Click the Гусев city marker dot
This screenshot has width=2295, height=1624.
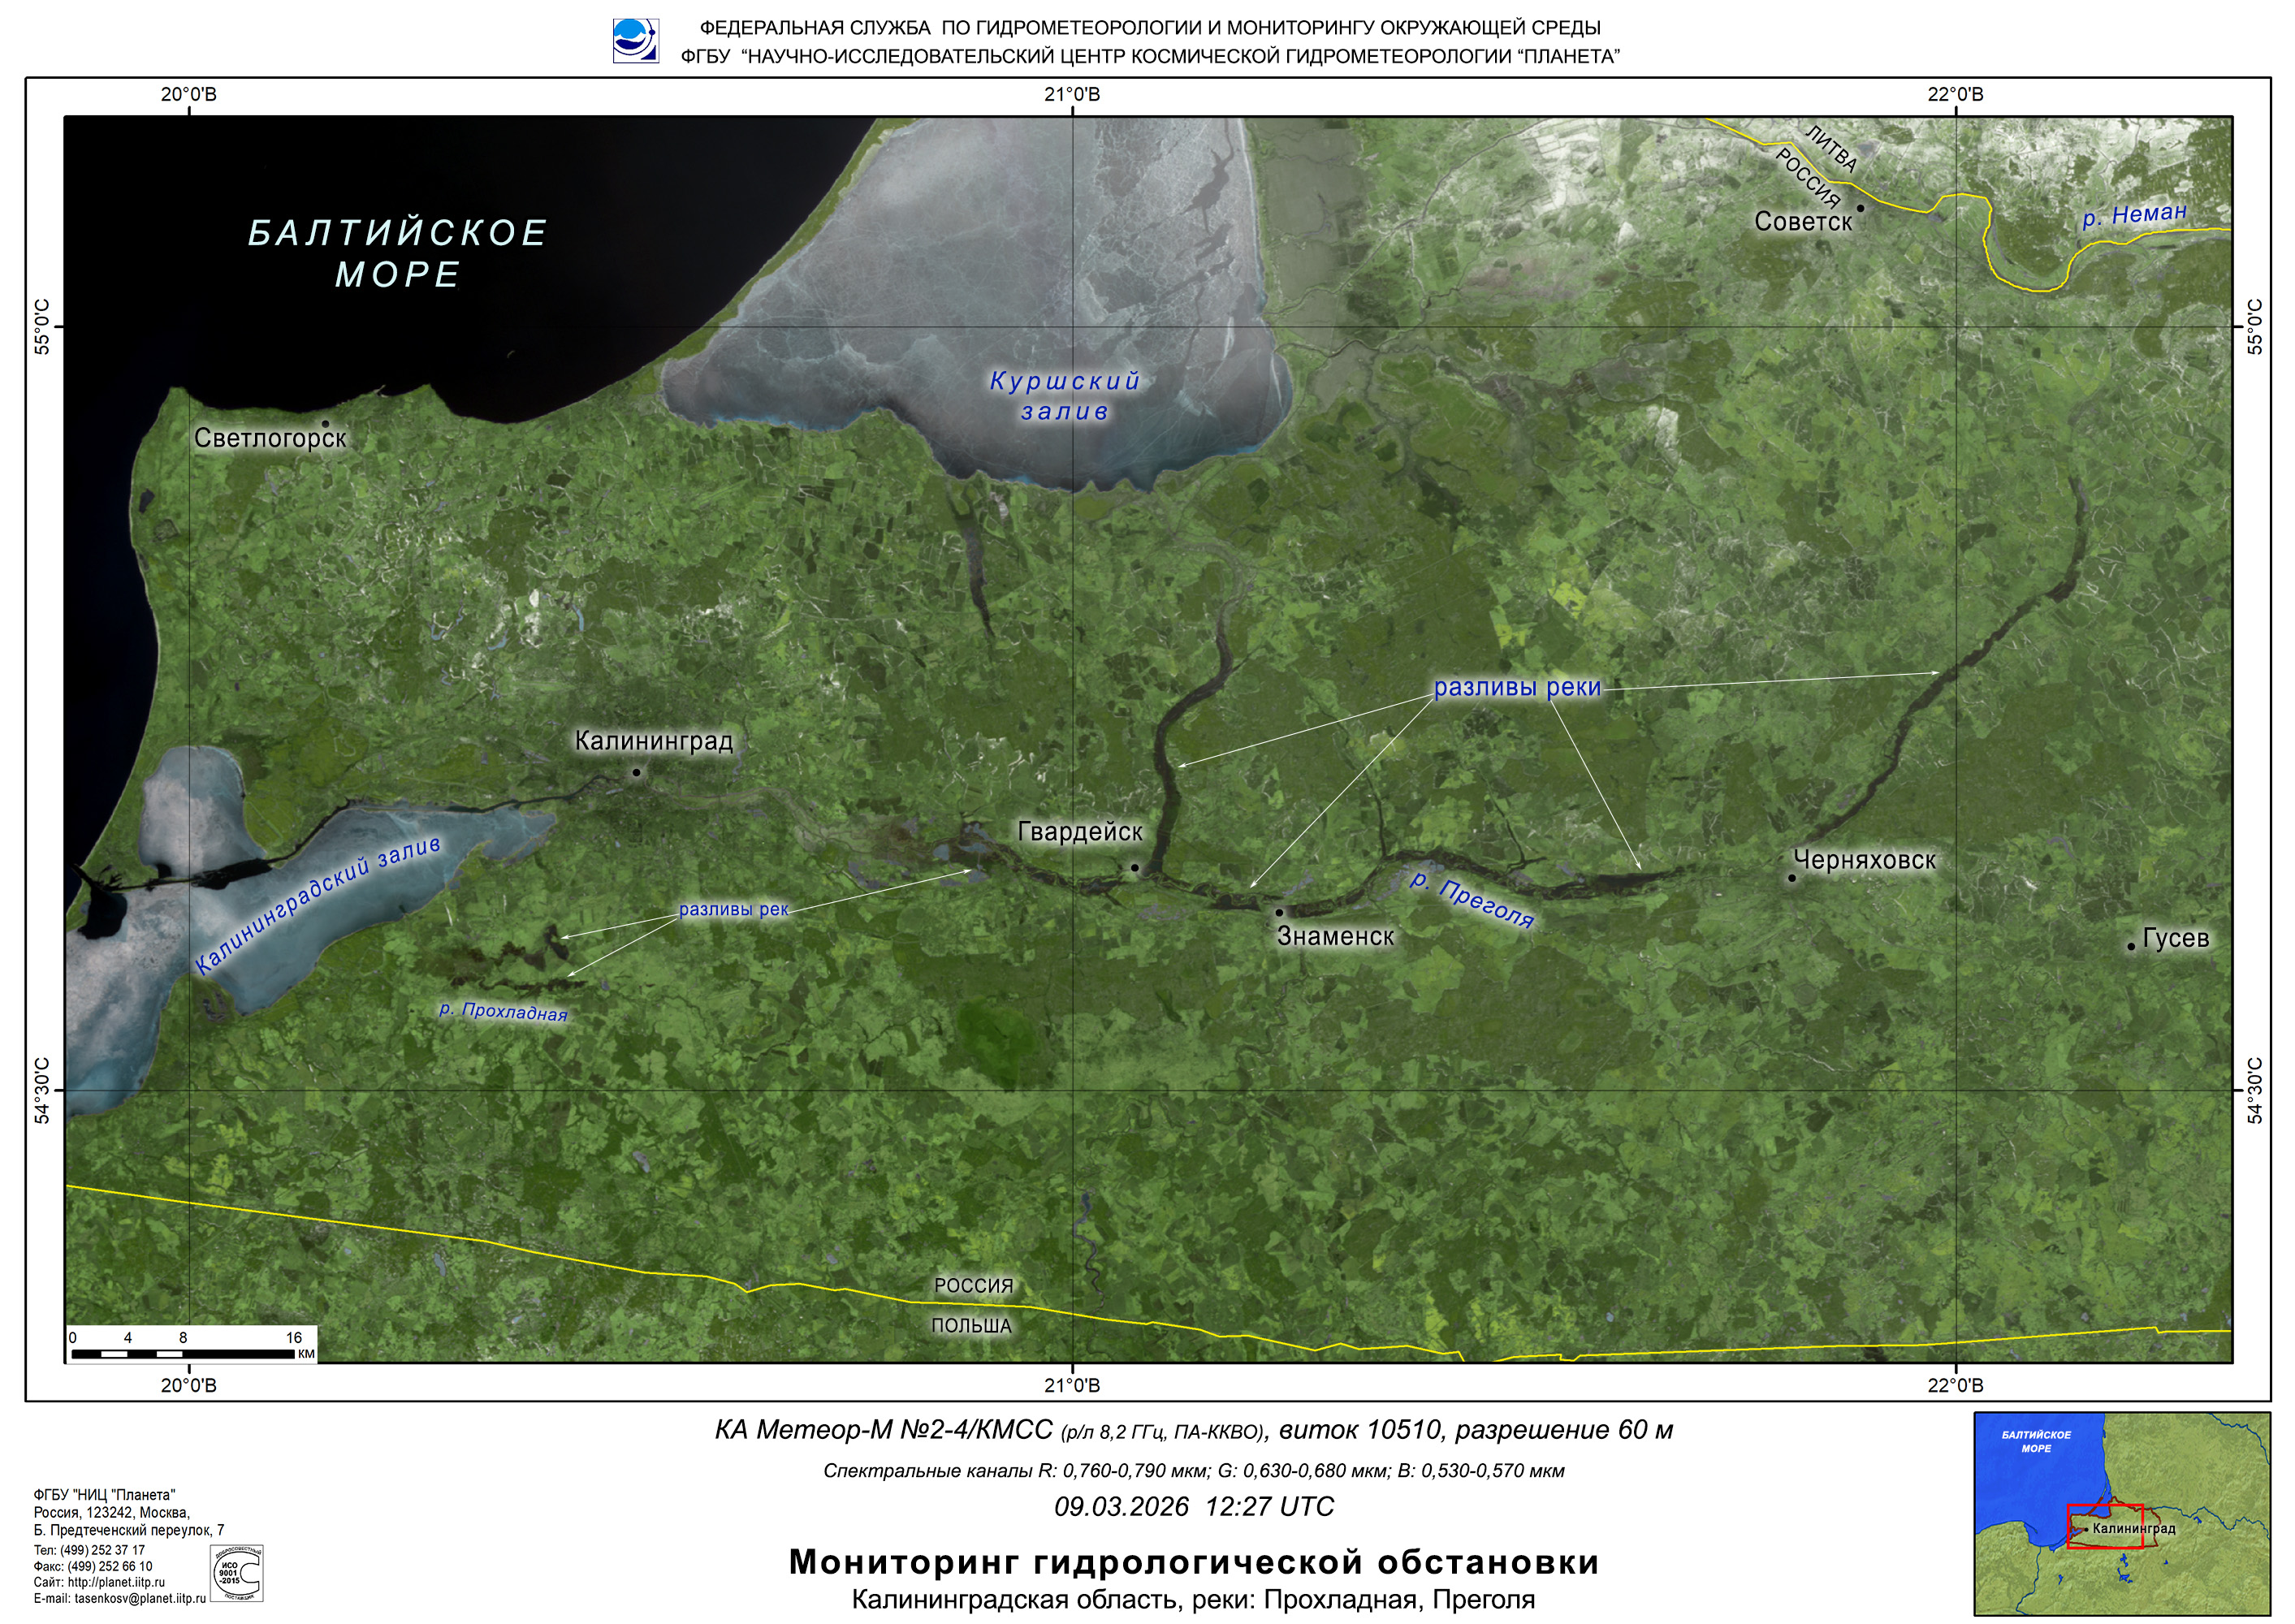(2131, 946)
